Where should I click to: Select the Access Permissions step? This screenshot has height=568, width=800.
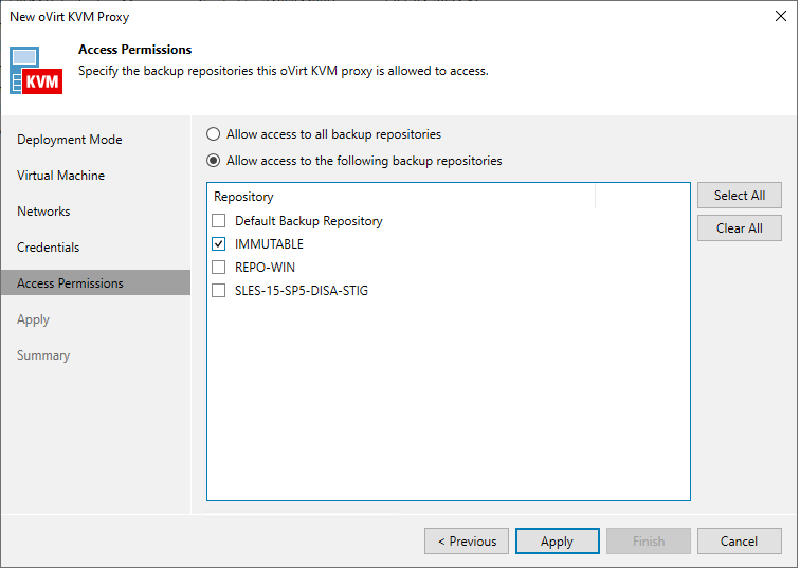pos(95,283)
